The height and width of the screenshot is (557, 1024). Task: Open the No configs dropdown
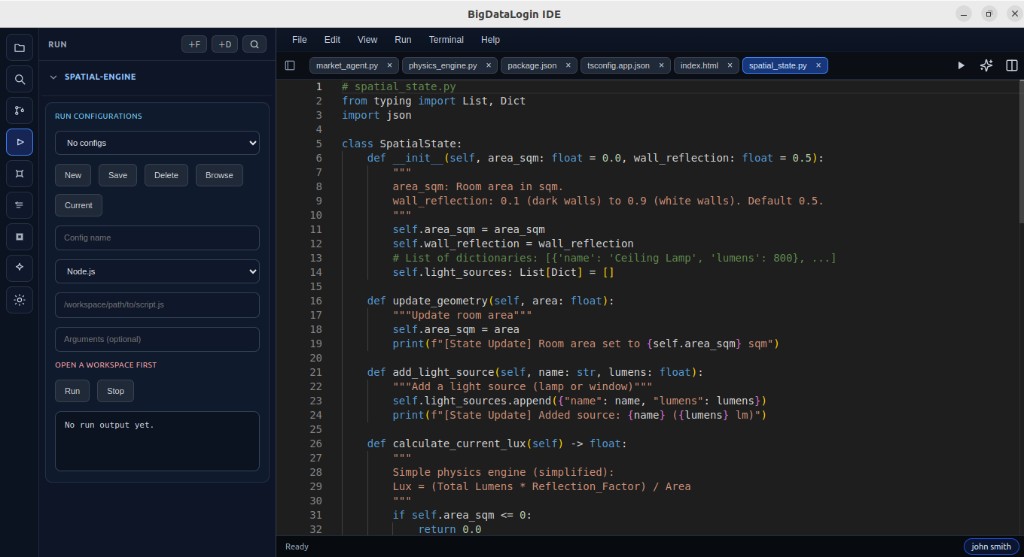pyautogui.click(x=157, y=143)
